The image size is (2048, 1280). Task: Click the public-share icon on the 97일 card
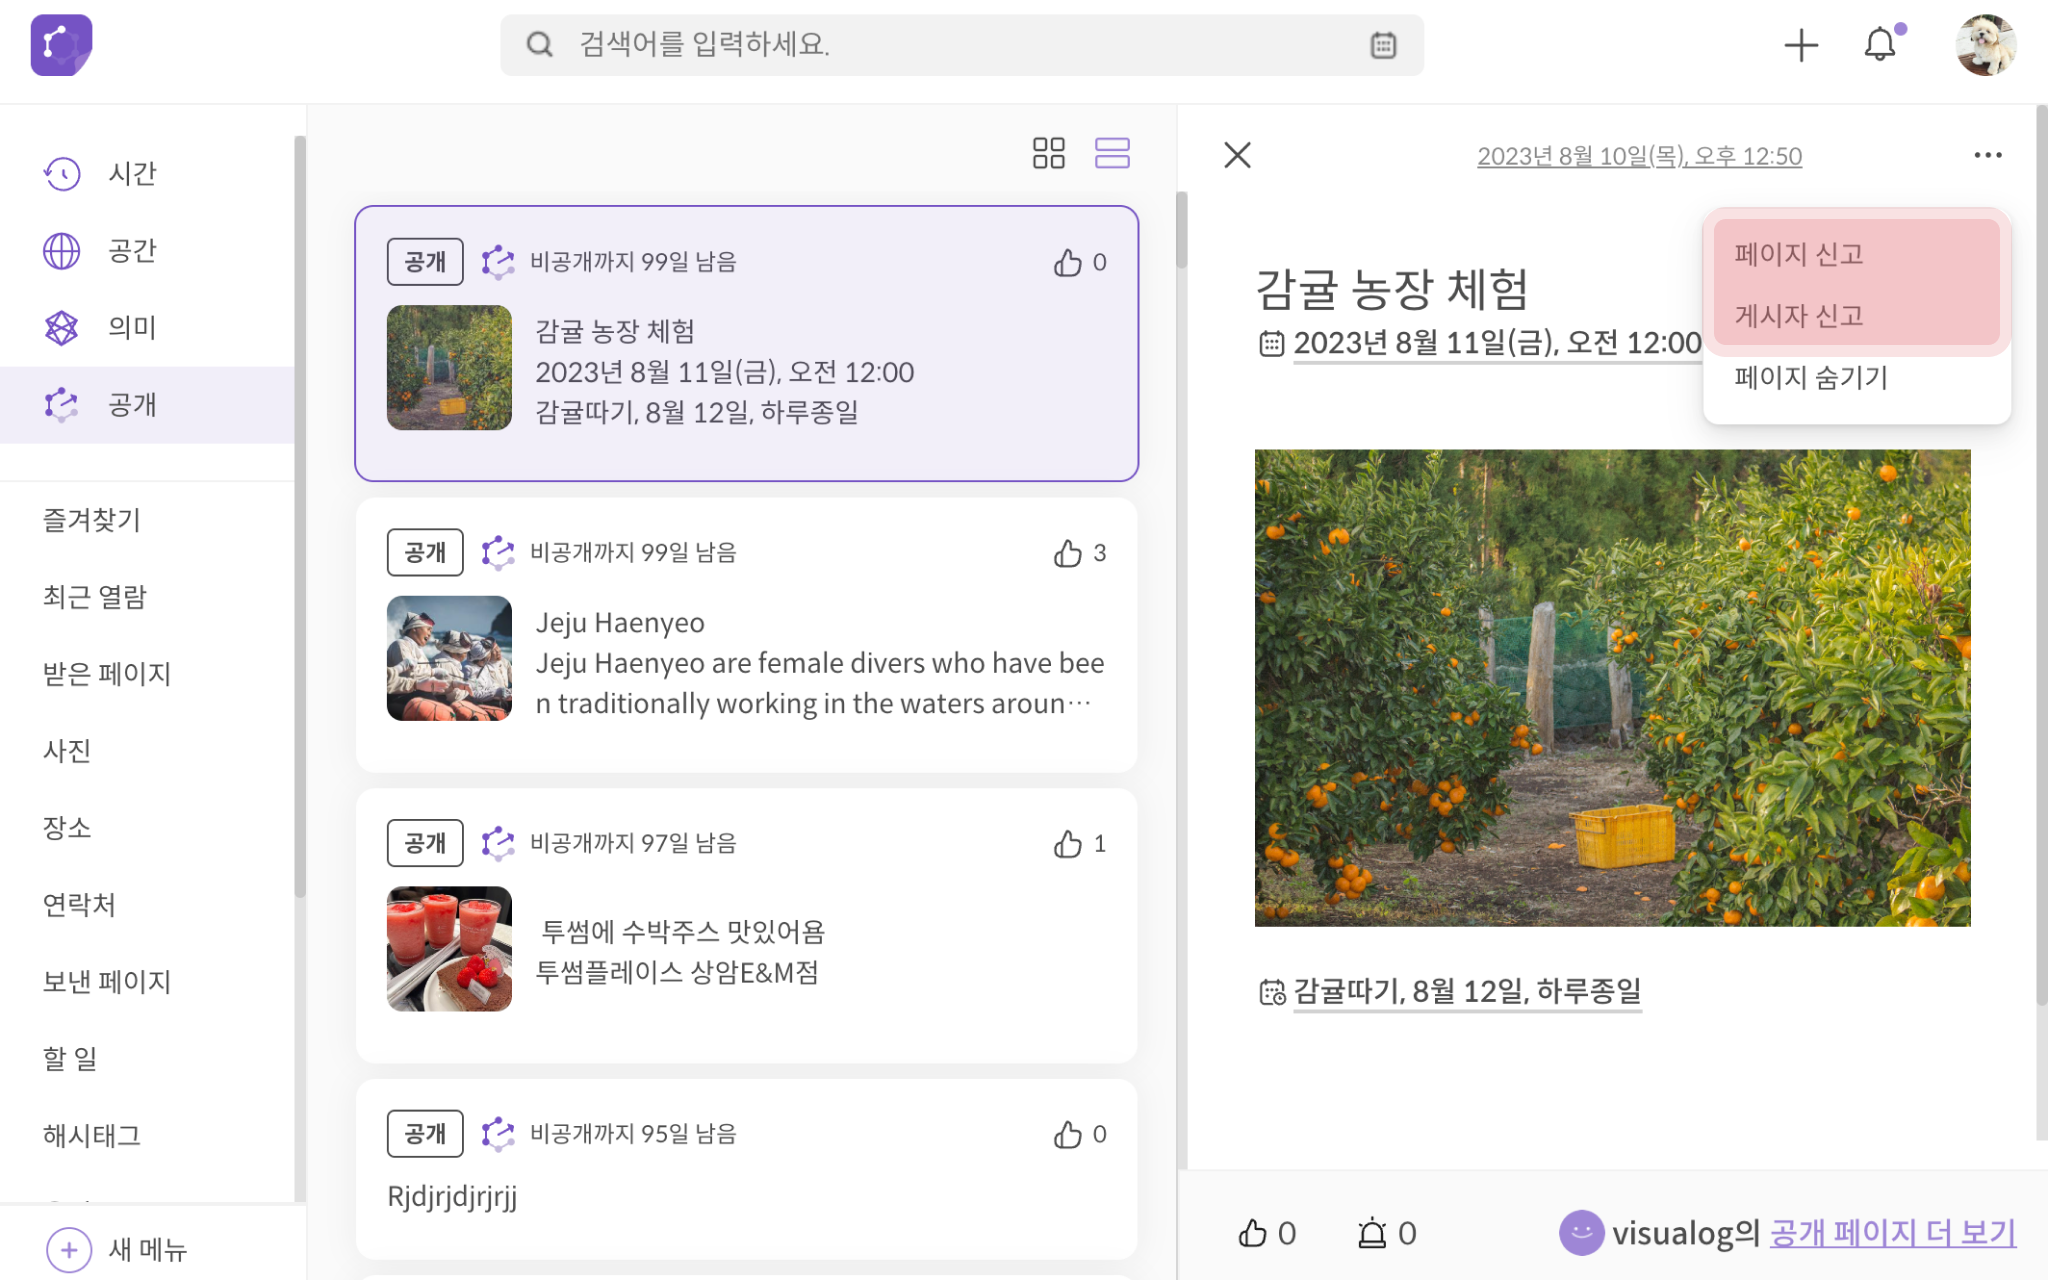pos(498,844)
